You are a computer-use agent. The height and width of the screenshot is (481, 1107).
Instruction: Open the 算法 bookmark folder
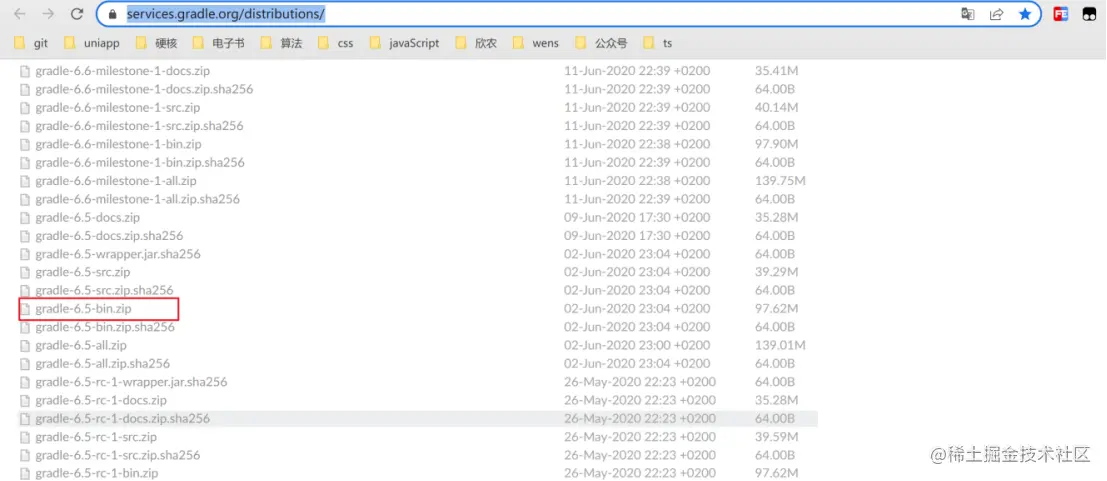(282, 43)
